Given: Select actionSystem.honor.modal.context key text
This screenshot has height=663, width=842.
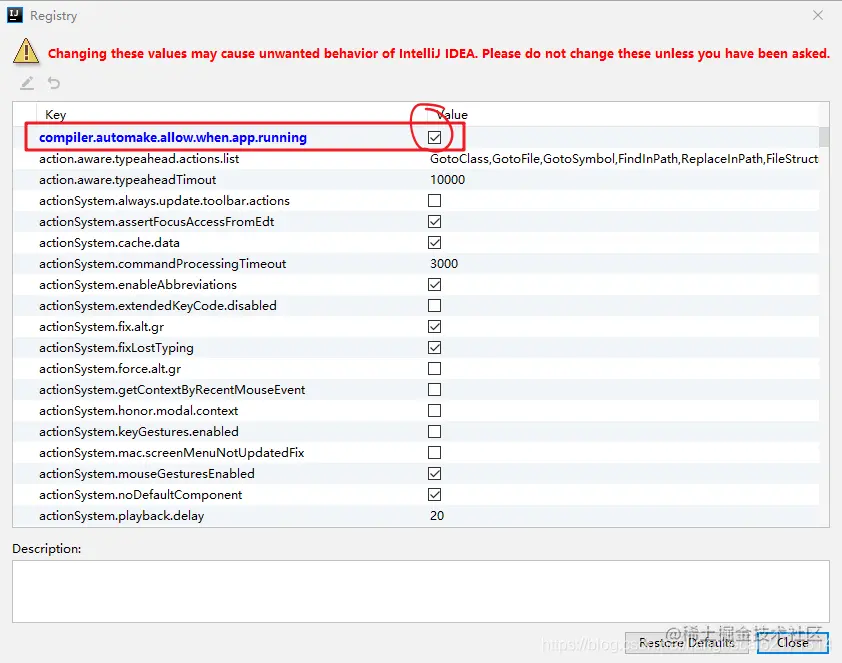Looking at the screenshot, I should [x=139, y=411].
